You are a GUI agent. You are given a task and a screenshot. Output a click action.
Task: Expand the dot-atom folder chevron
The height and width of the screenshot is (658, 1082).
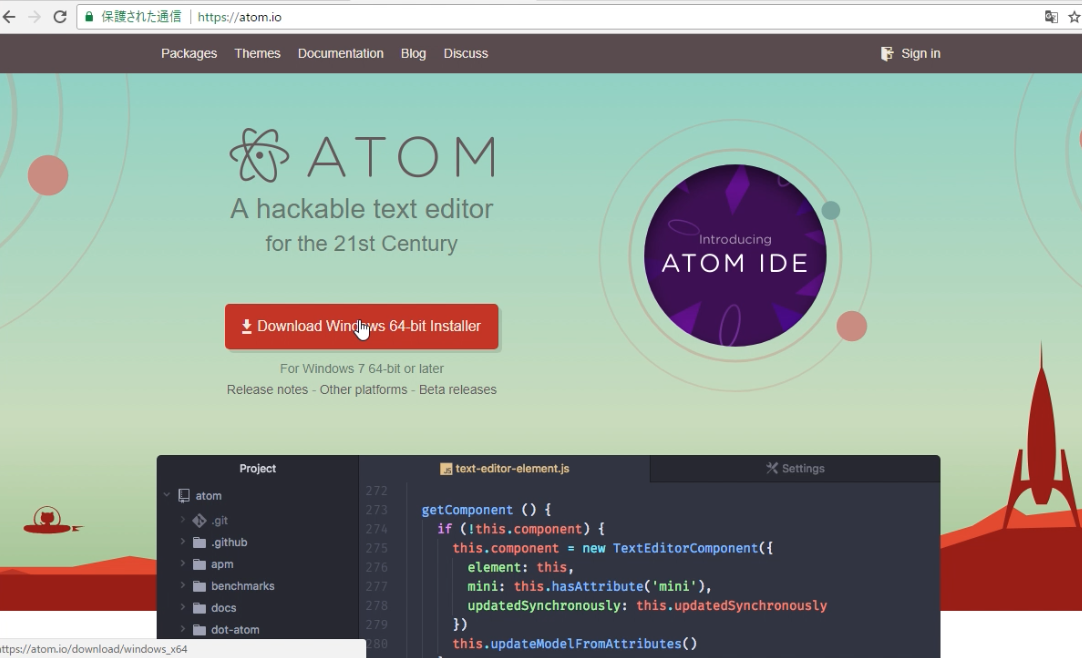[x=183, y=629]
